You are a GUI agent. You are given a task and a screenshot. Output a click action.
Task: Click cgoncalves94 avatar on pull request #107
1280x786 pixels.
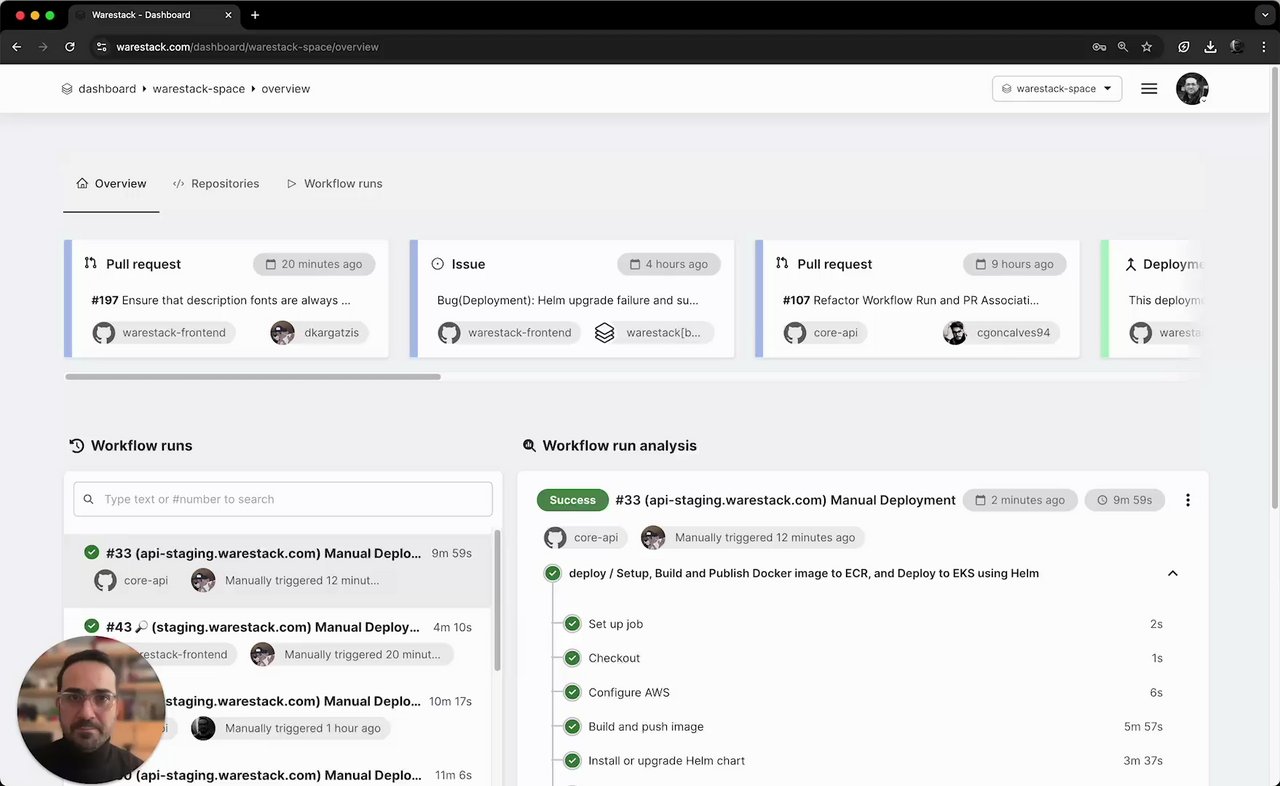[955, 333]
